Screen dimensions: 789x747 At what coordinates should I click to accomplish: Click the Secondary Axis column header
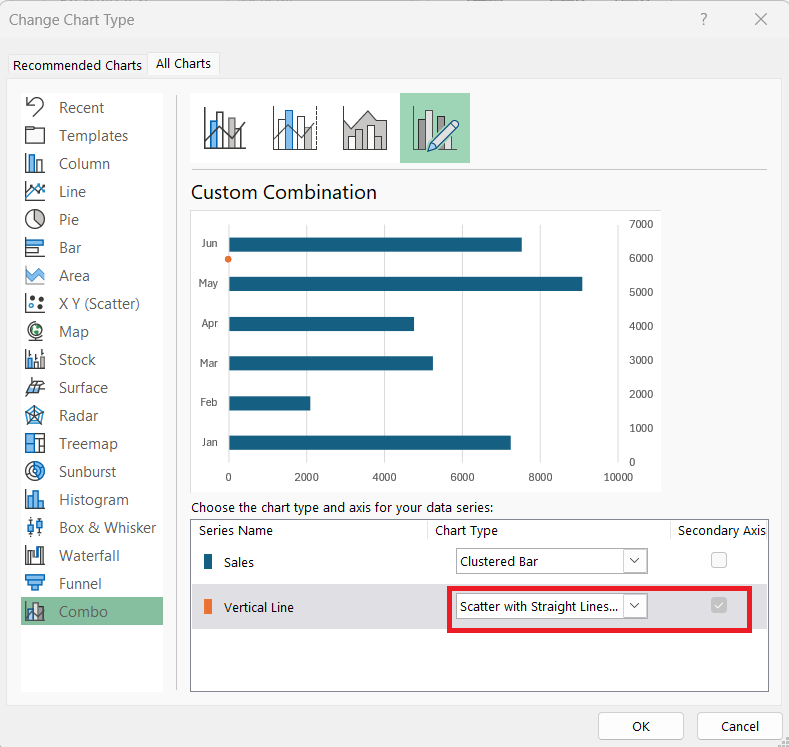click(x=721, y=530)
